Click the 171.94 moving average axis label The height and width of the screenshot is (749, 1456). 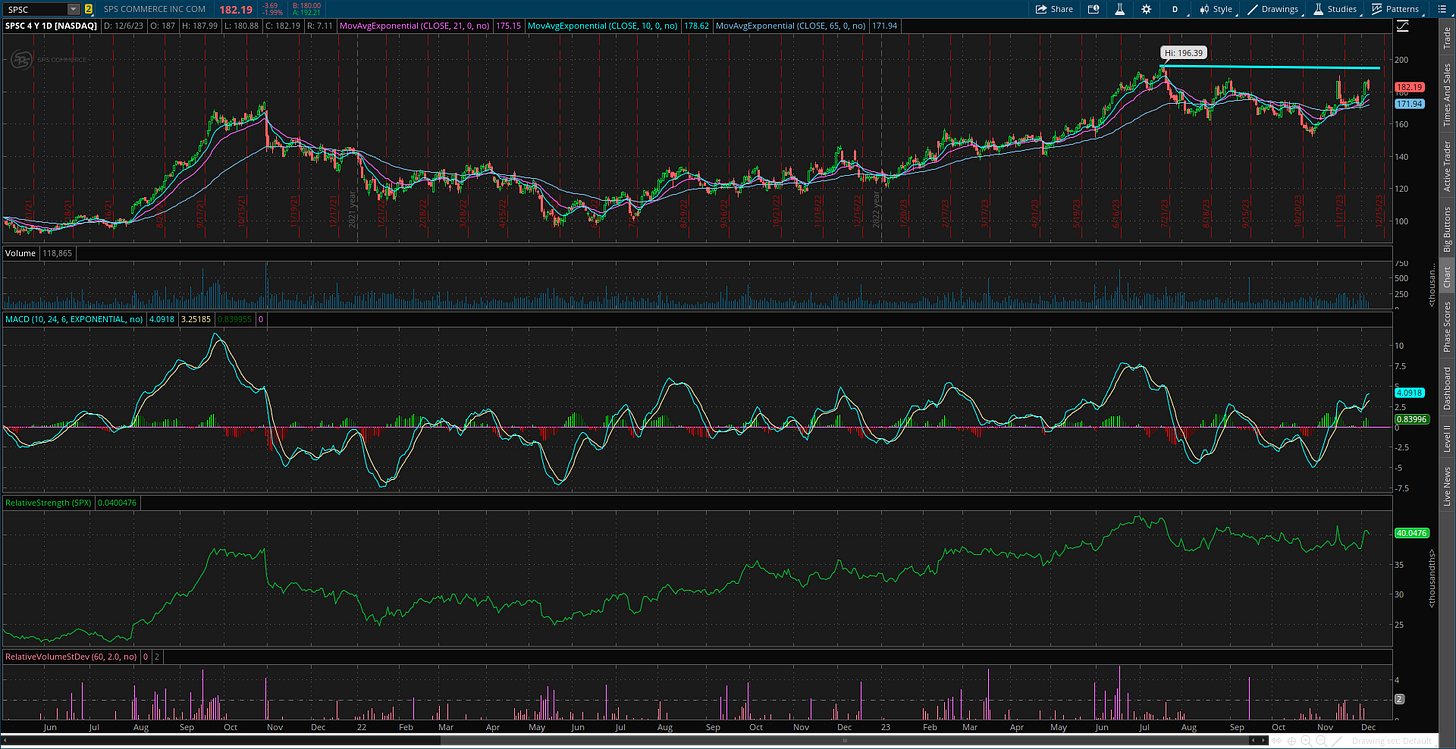click(1410, 104)
